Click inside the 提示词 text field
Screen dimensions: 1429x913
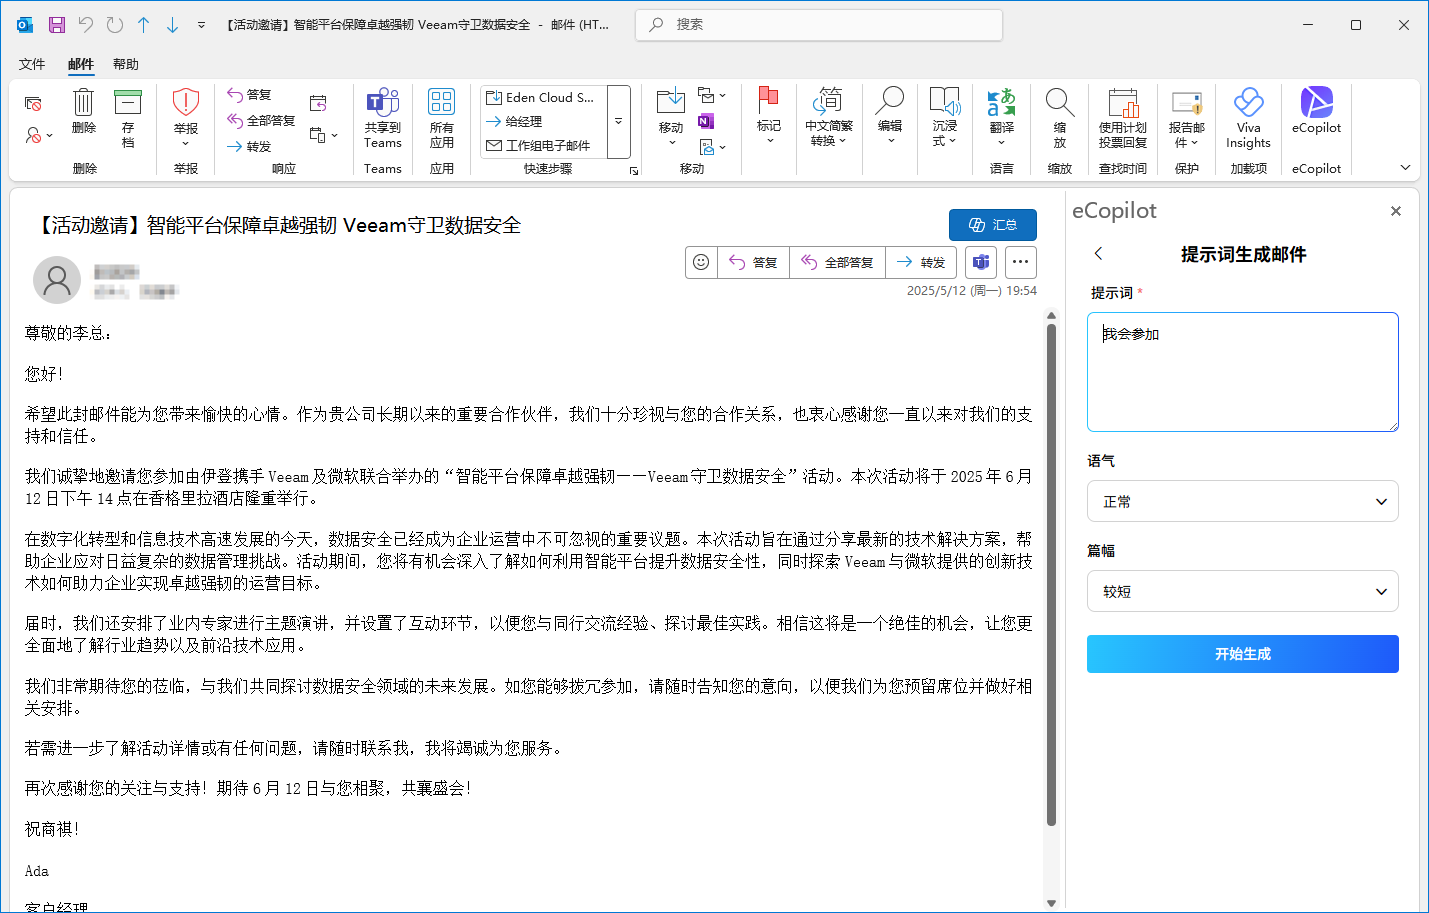(1242, 370)
